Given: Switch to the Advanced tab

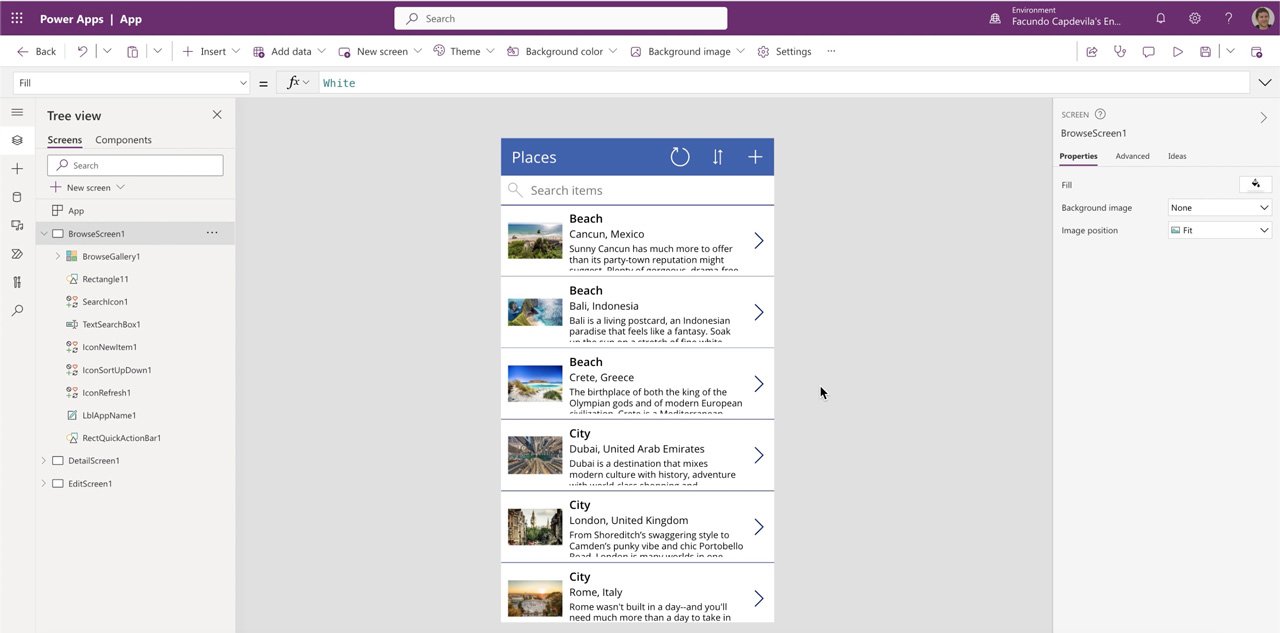Looking at the screenshot, I should (x=1132, y=156).
